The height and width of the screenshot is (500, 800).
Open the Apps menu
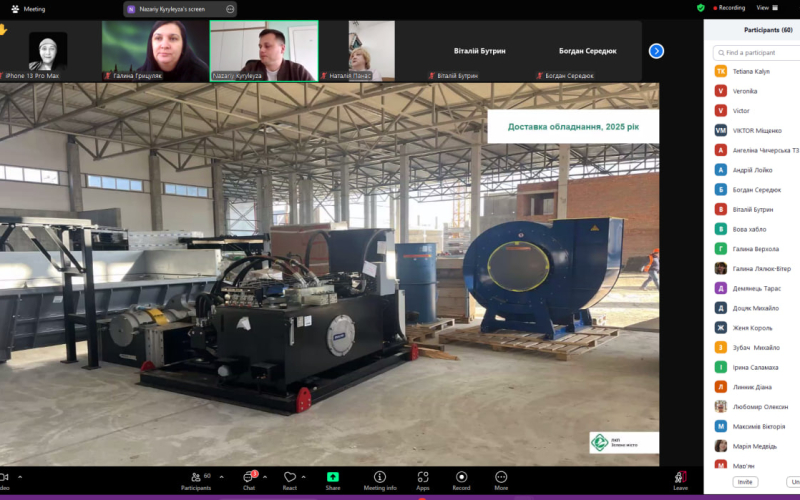[x=423, y=481]
